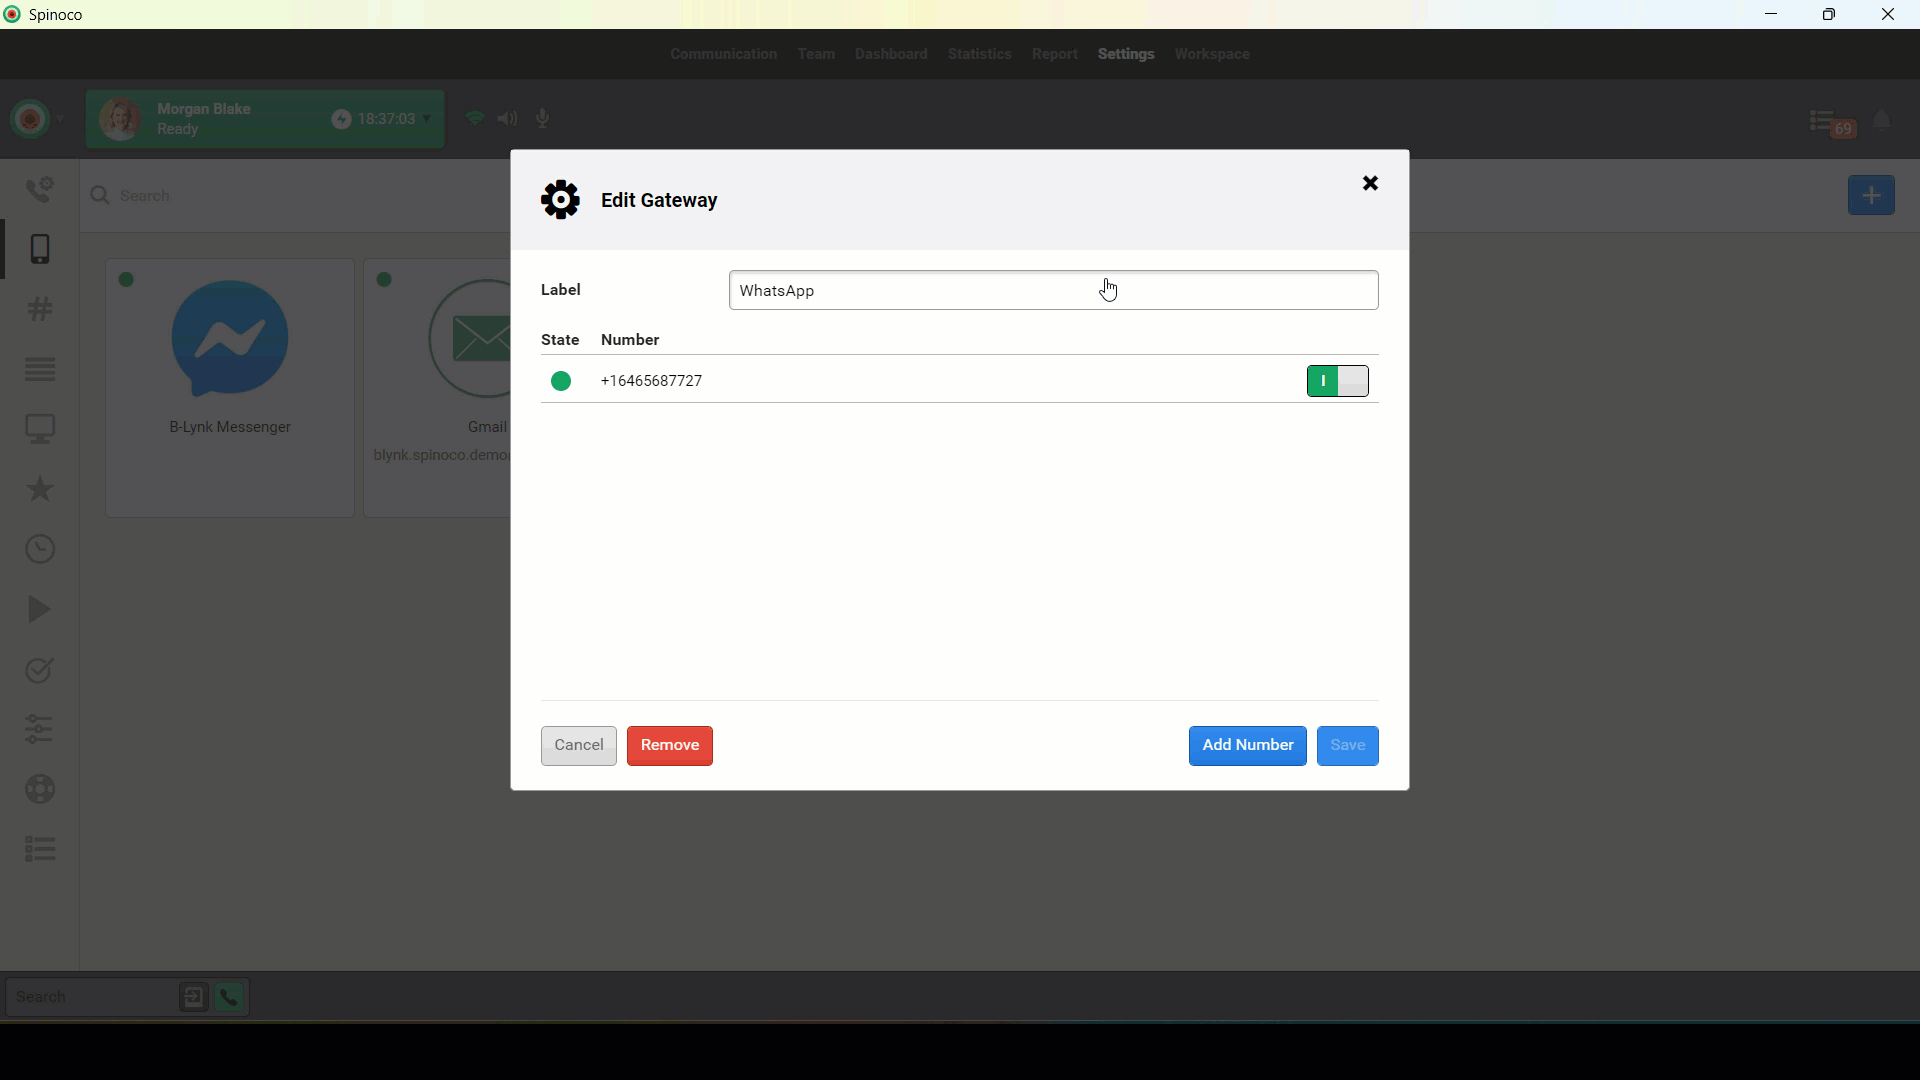Viewport: 1920px width, 1080px height.
Task: Click the green call button at bottom
Action: coord(230,997)
